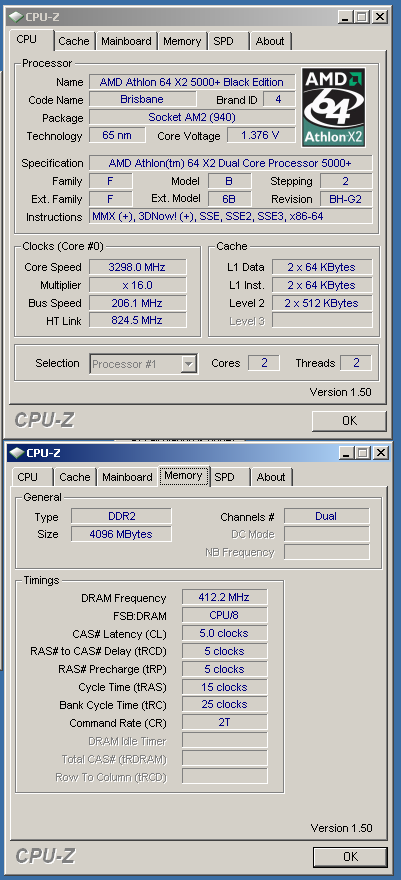Open About tab in lower window
The image size is (401, 880).
coord(271,477)
